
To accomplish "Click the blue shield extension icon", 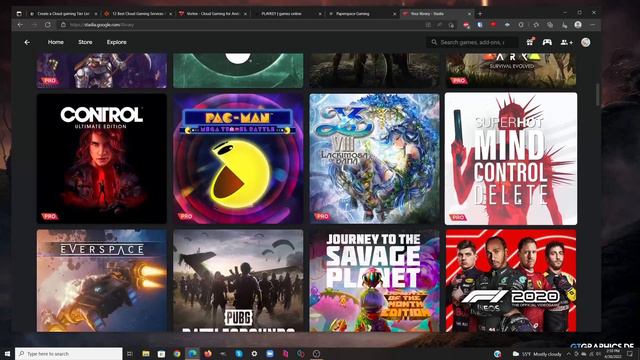I will click(480, 25).
